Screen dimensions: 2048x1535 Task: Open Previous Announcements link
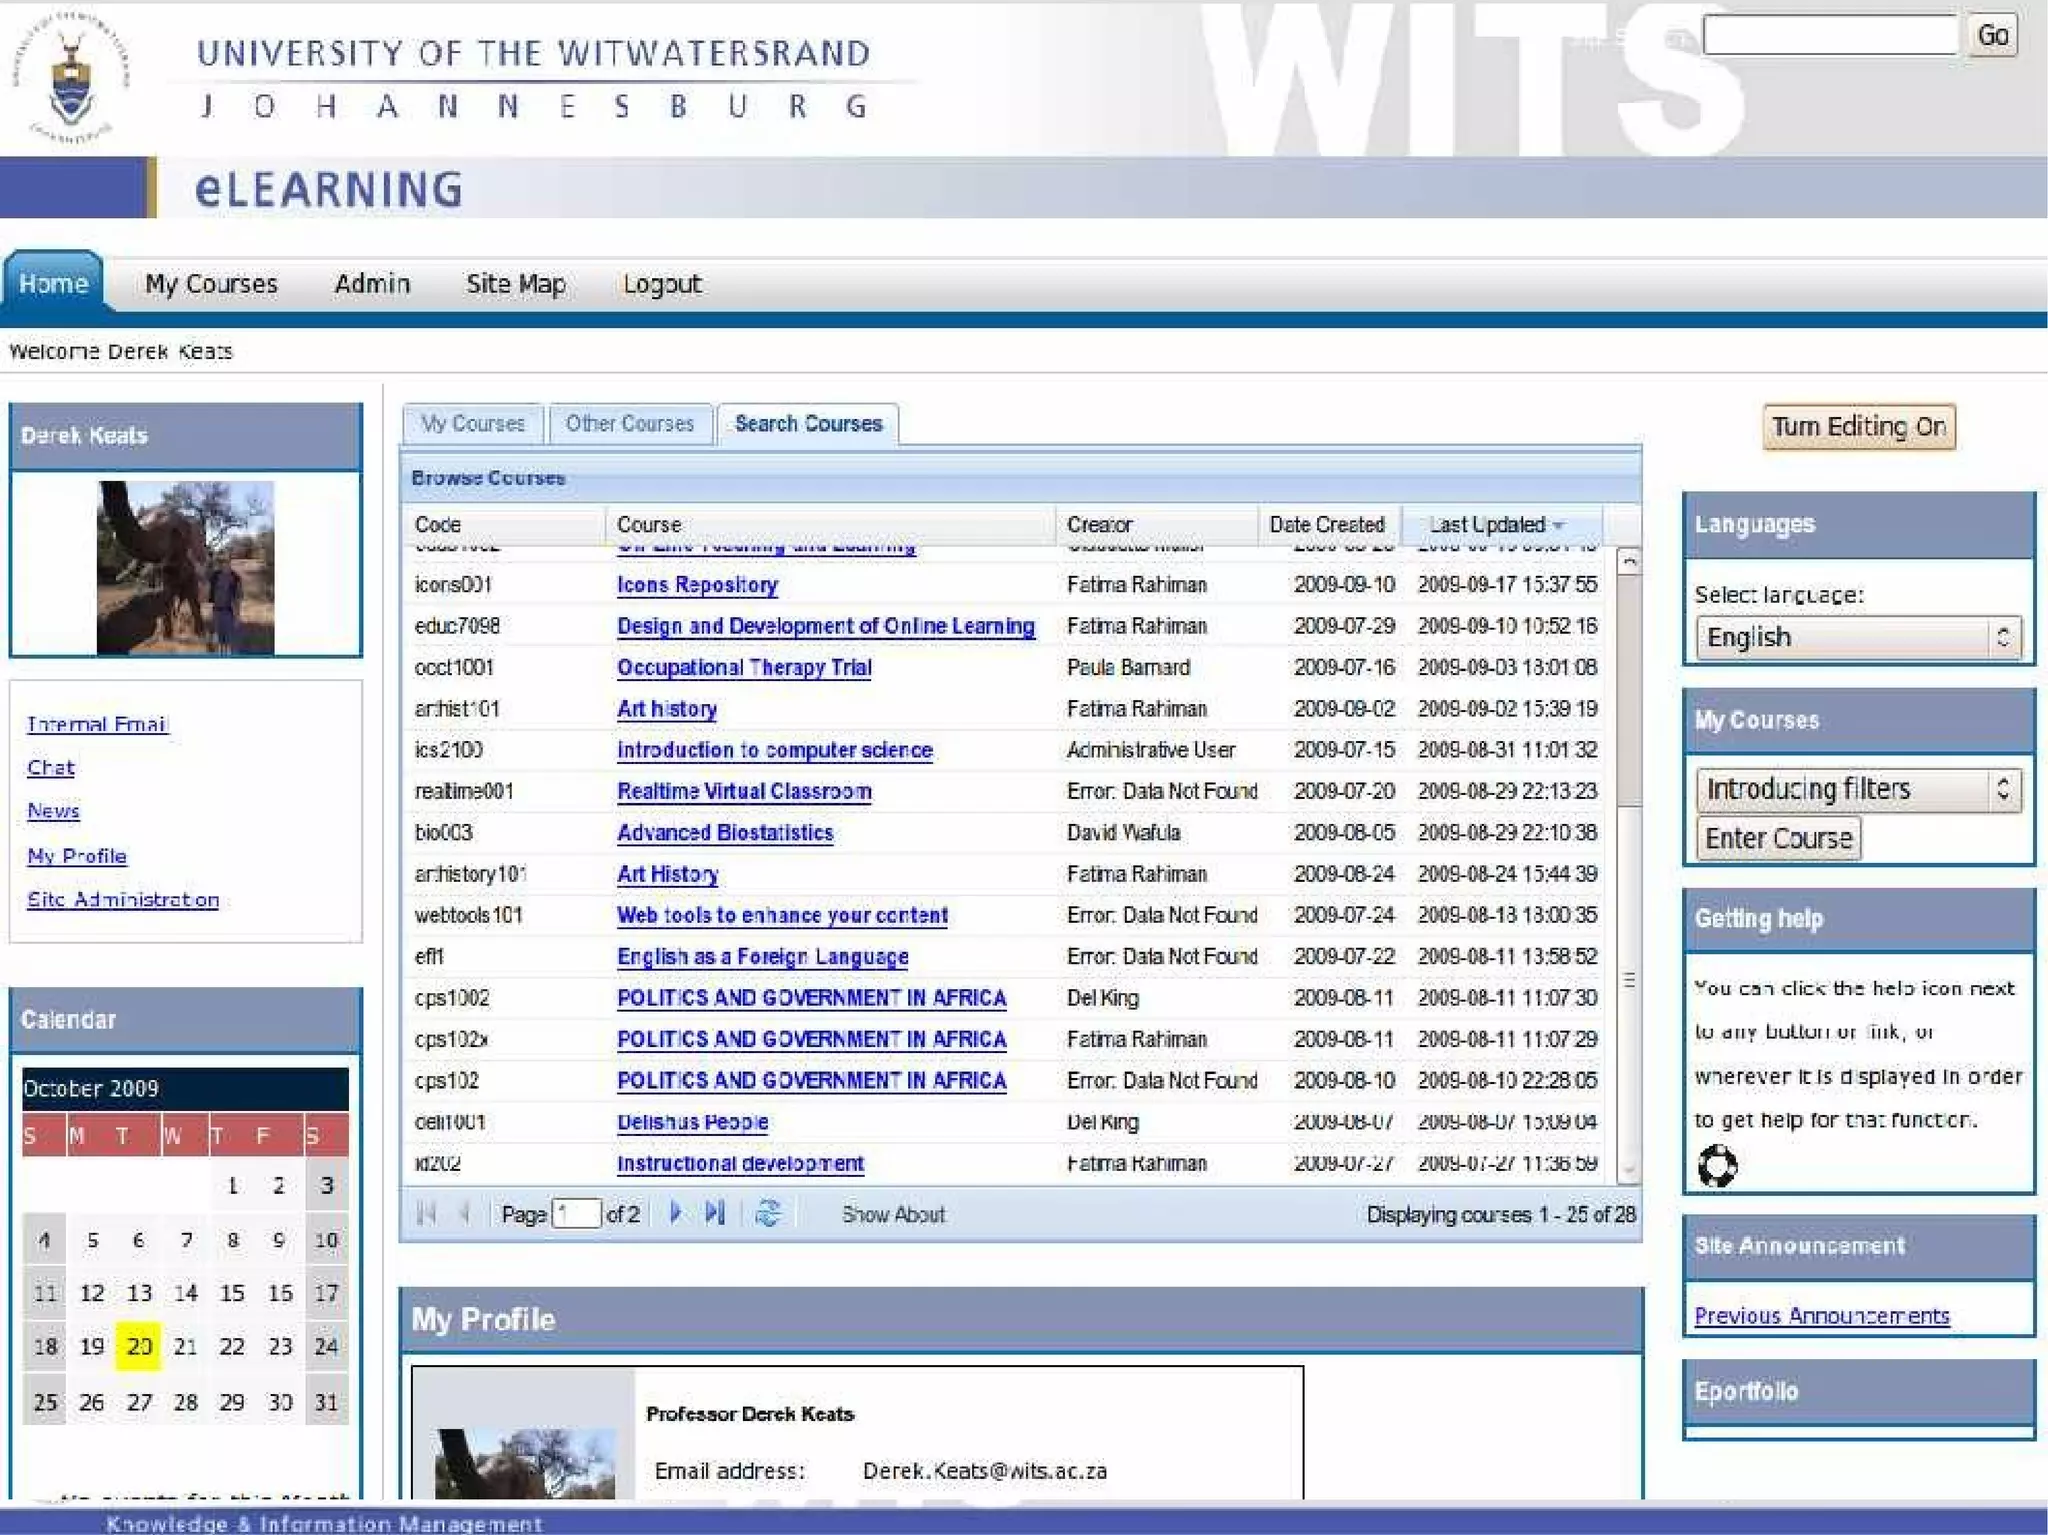click(1822, 1316)
